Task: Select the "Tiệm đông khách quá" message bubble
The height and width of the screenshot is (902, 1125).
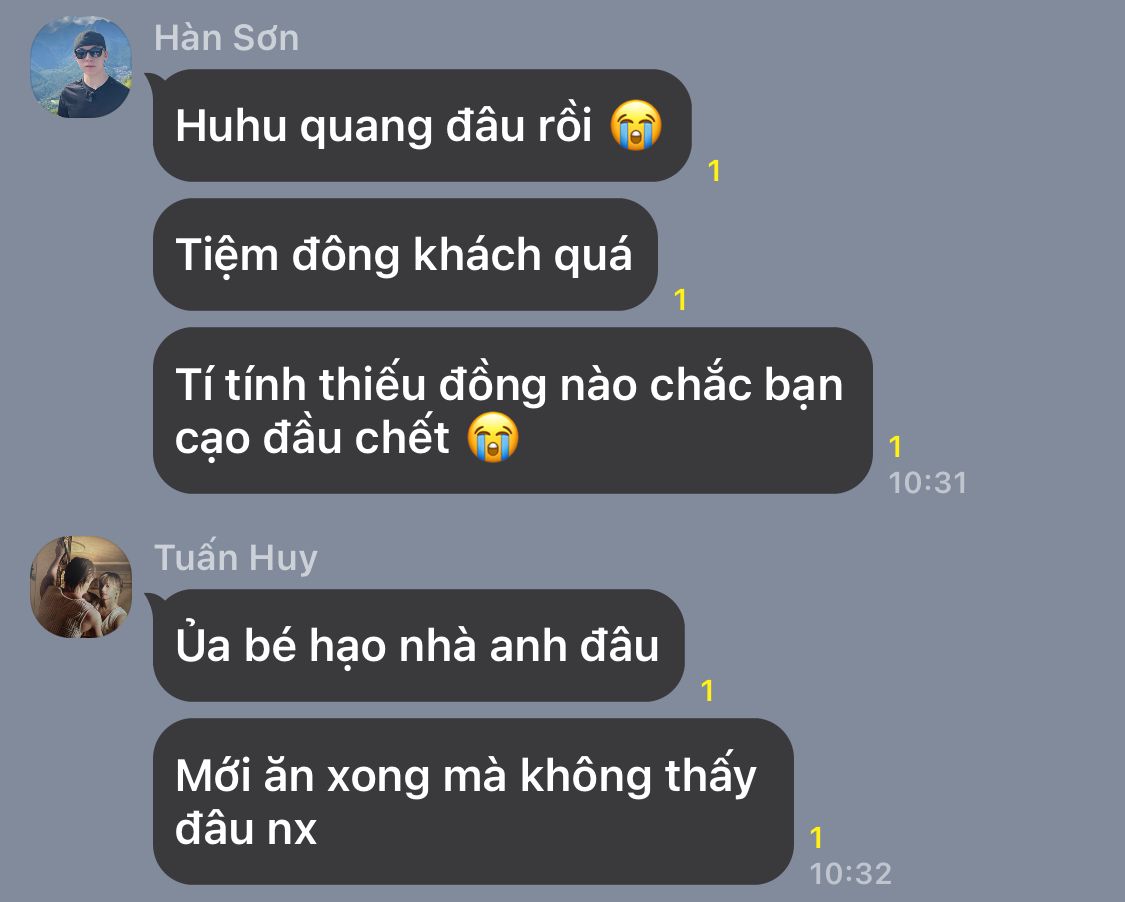Action: 405,255
